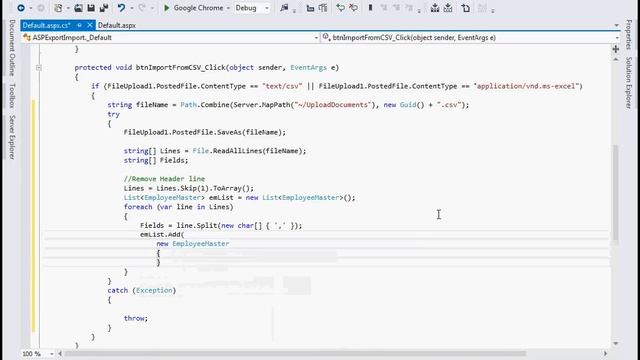This screenshot has height=360, width=640.
Task: Open the Toolbox side panel
Action: pyautogui.click(x=12, y=96)
